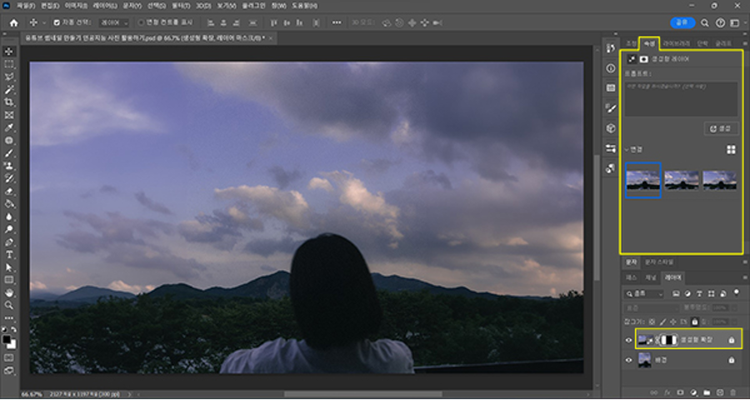Select the Rectangle shape tool
This screenshot has width=750, height=400.
9,280
